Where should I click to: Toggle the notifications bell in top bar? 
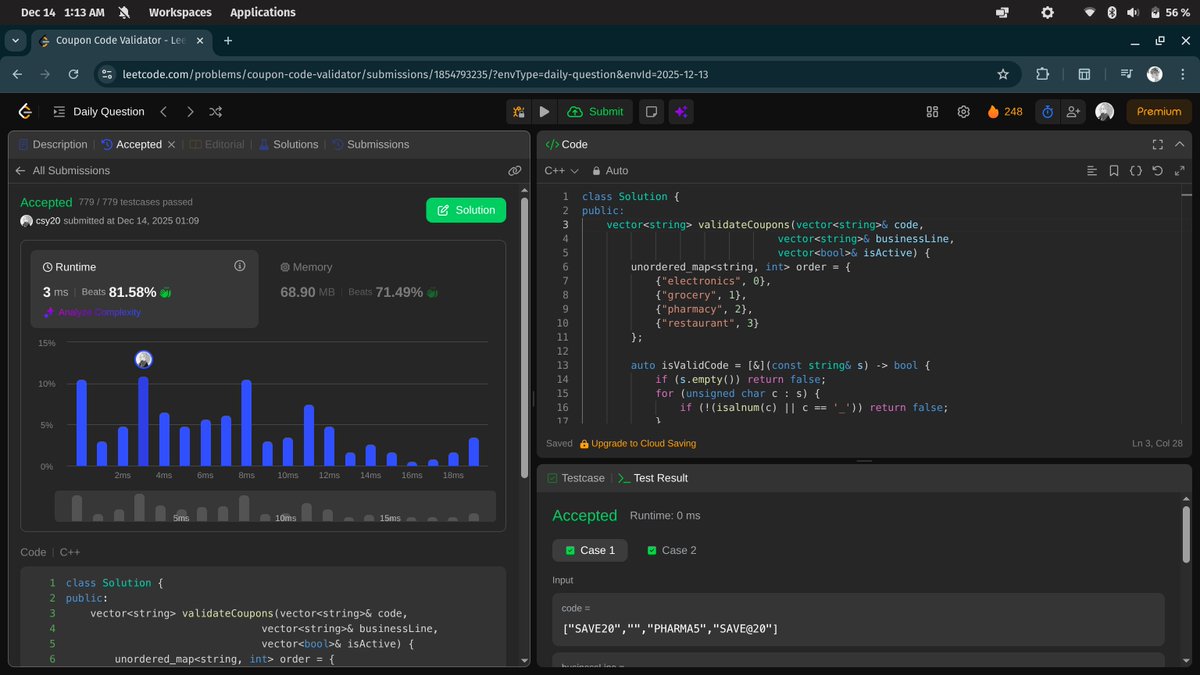[x=124, y=12]
